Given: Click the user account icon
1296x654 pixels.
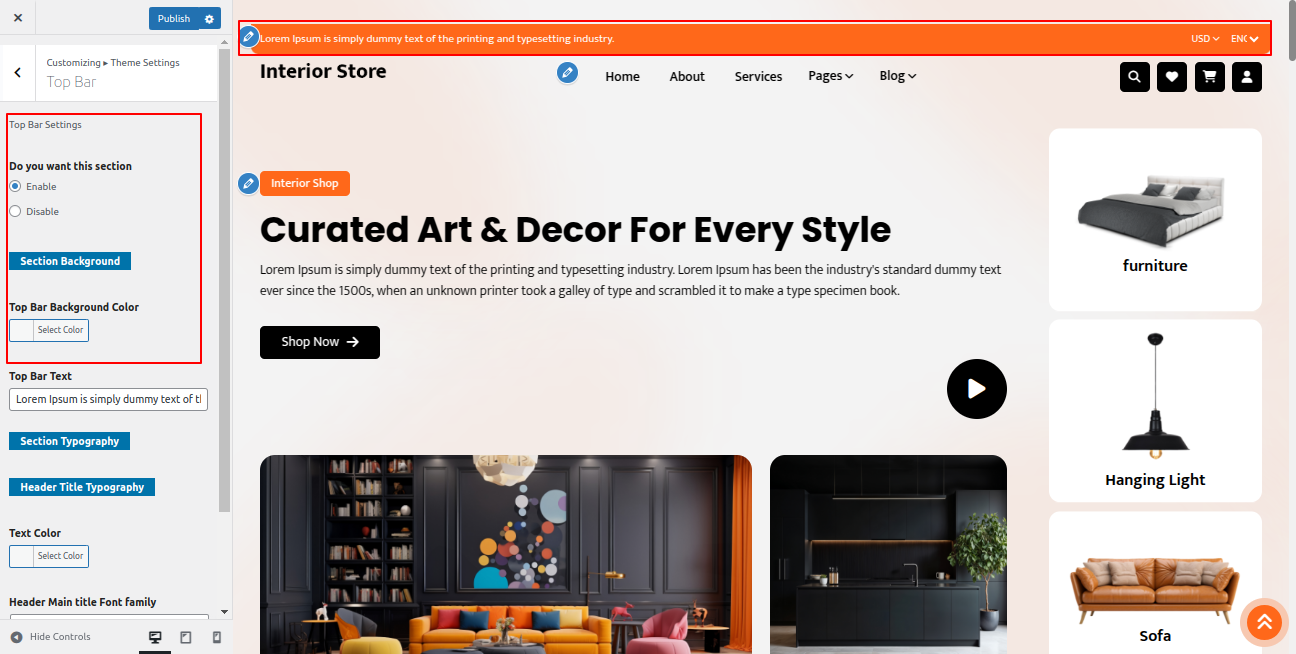Looking at the screenshot, I should (1247, 77).
